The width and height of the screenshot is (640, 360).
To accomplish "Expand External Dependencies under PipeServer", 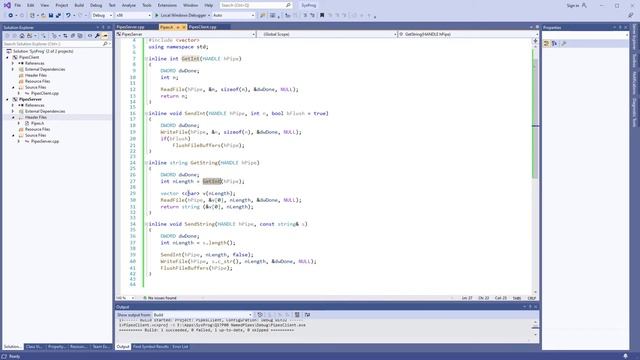I will [x=13, y=111].
